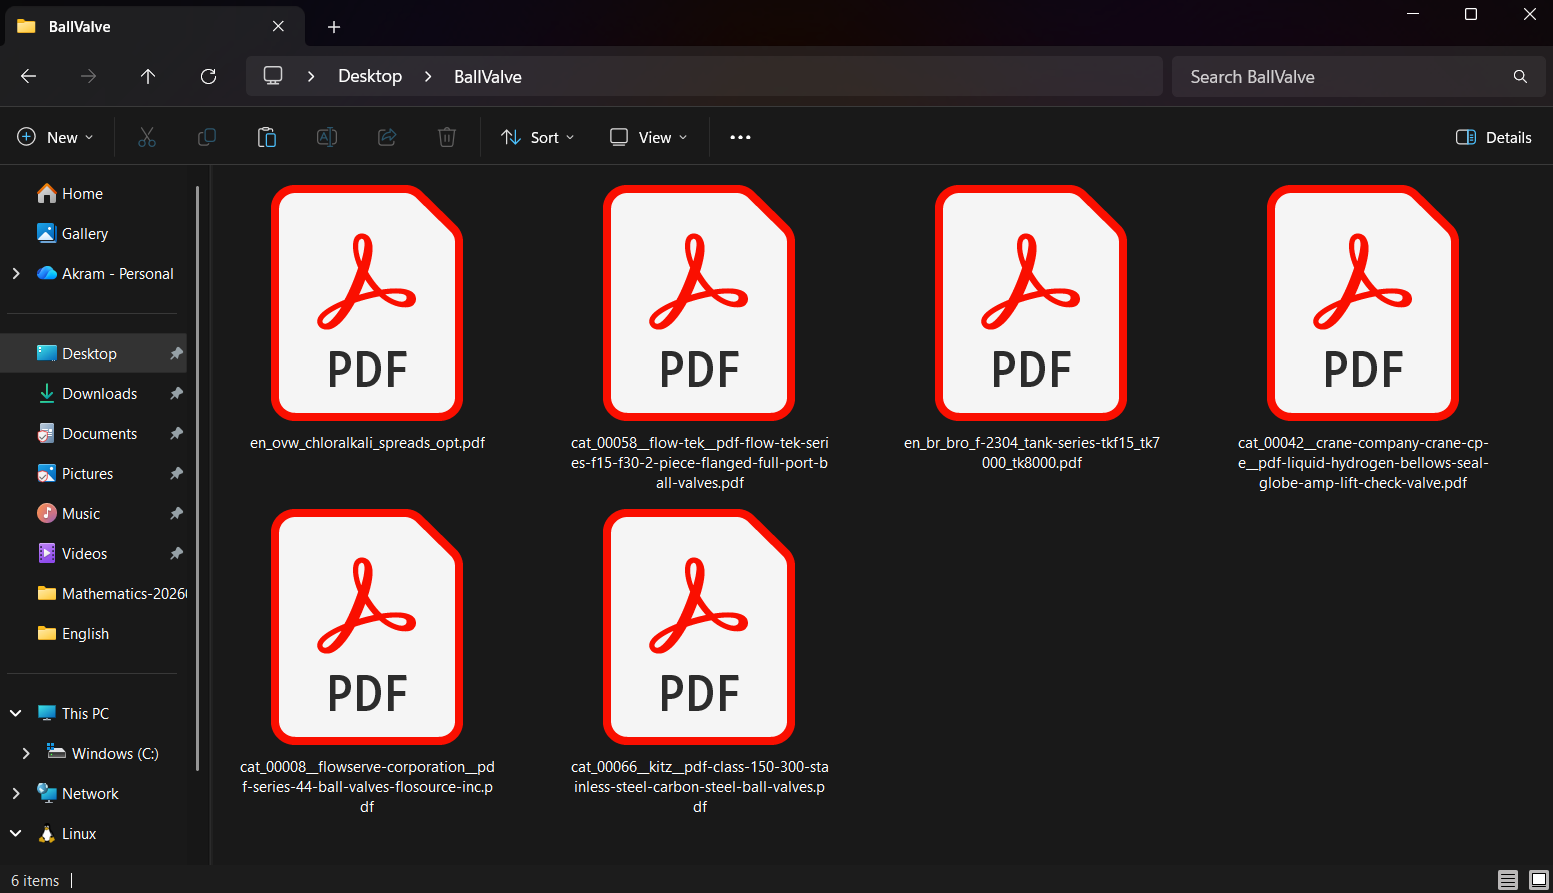Viewport: 1553px width, 893px height.
Task: Expand the Windows (C:) drive node
Action: pos(26,754)
